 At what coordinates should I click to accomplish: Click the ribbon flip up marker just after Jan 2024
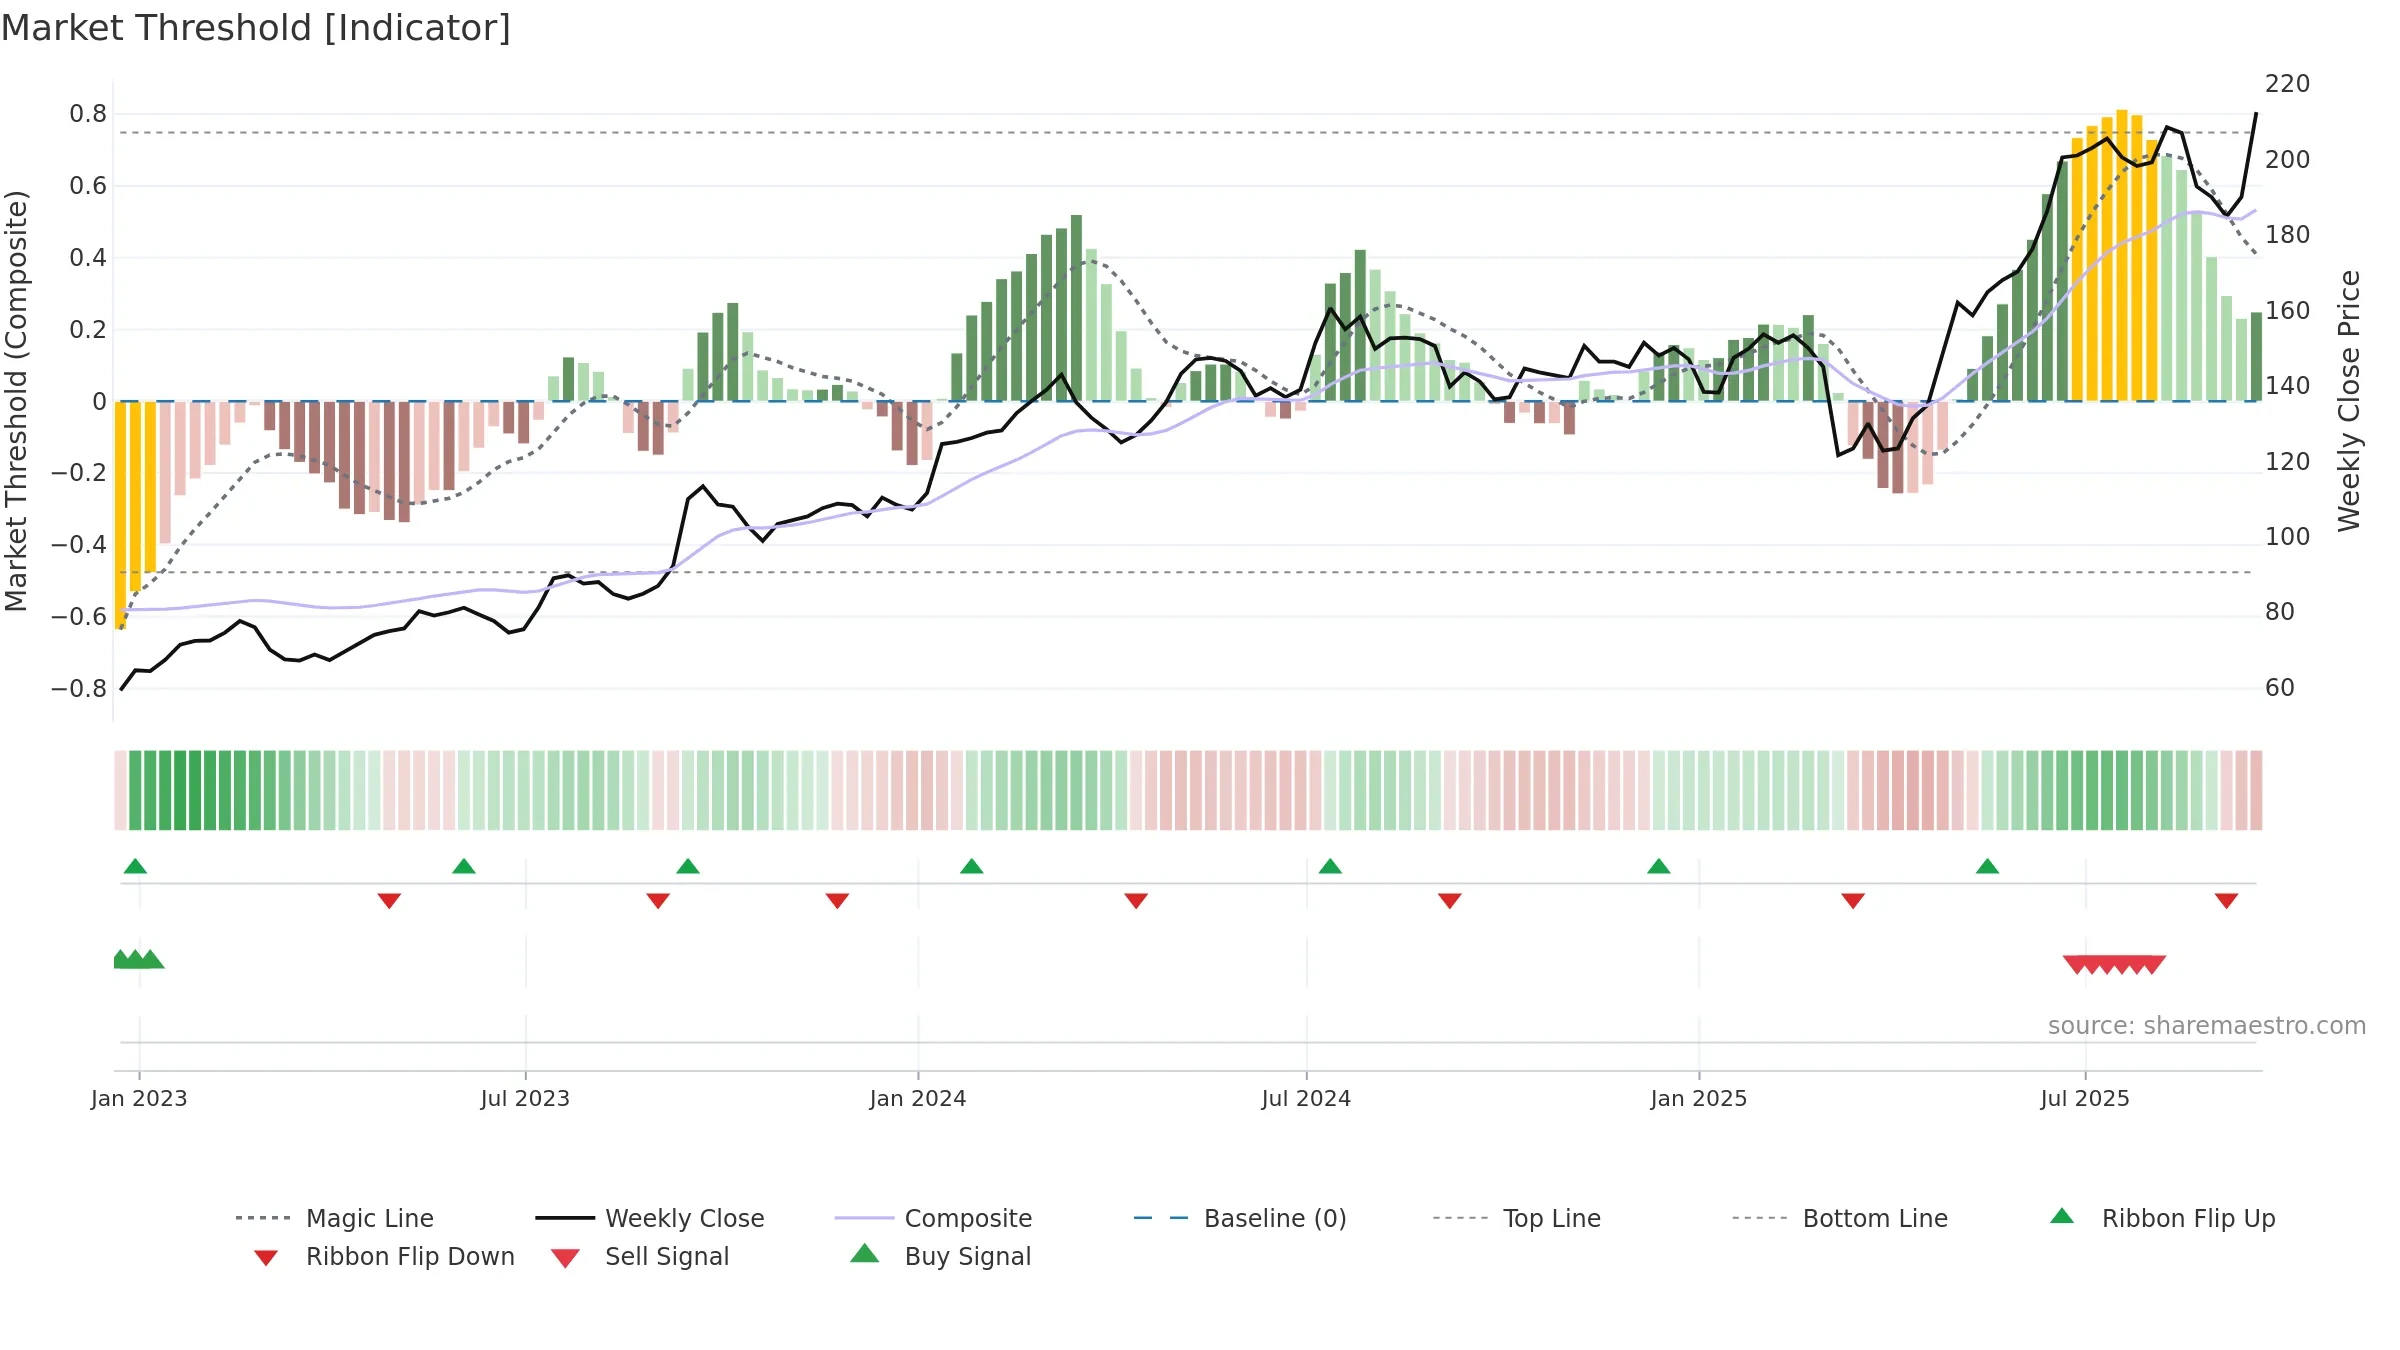[x=972, y=866]
